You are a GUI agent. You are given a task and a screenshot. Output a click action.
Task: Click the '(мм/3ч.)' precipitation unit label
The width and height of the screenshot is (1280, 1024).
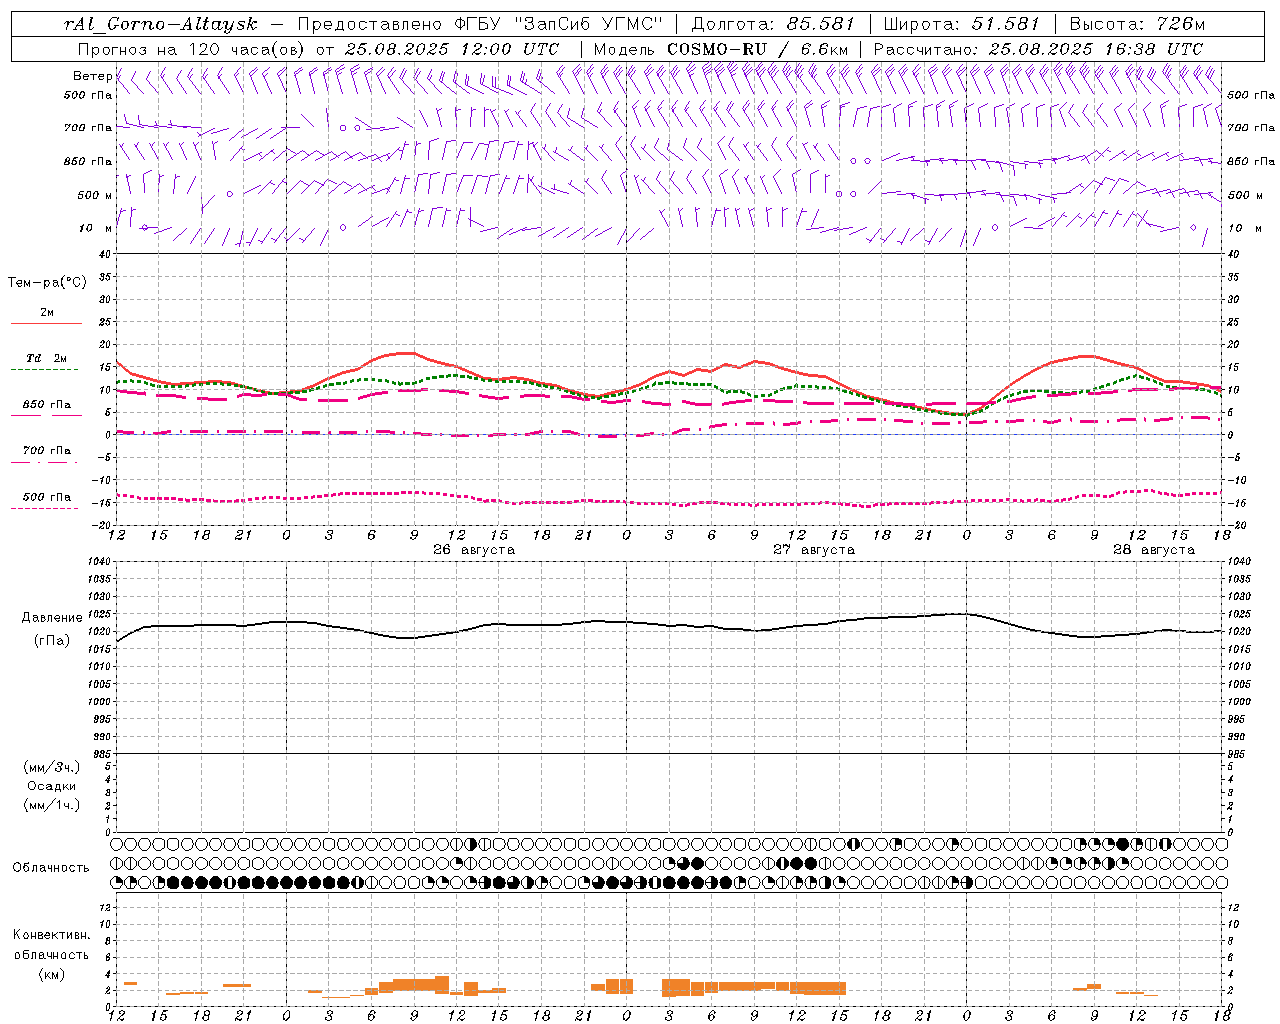click(x=52, y=767)
